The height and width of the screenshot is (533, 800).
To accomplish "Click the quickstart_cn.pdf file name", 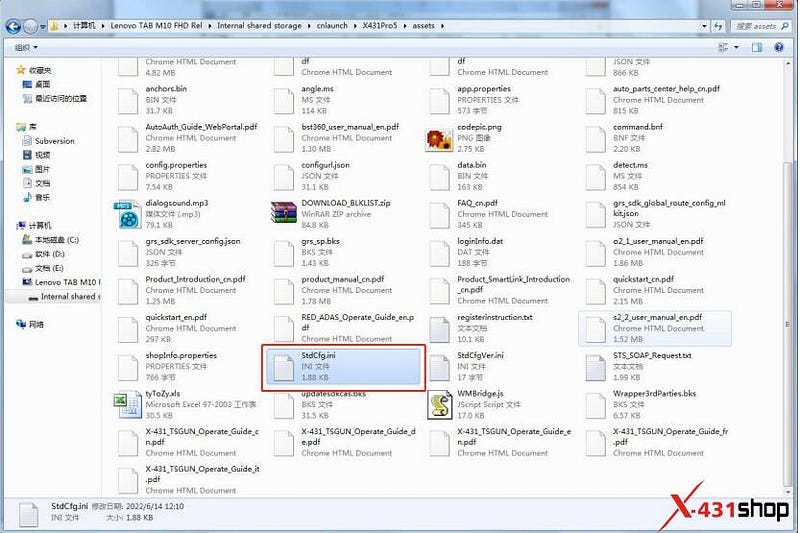I will click(x=643, y=279).
